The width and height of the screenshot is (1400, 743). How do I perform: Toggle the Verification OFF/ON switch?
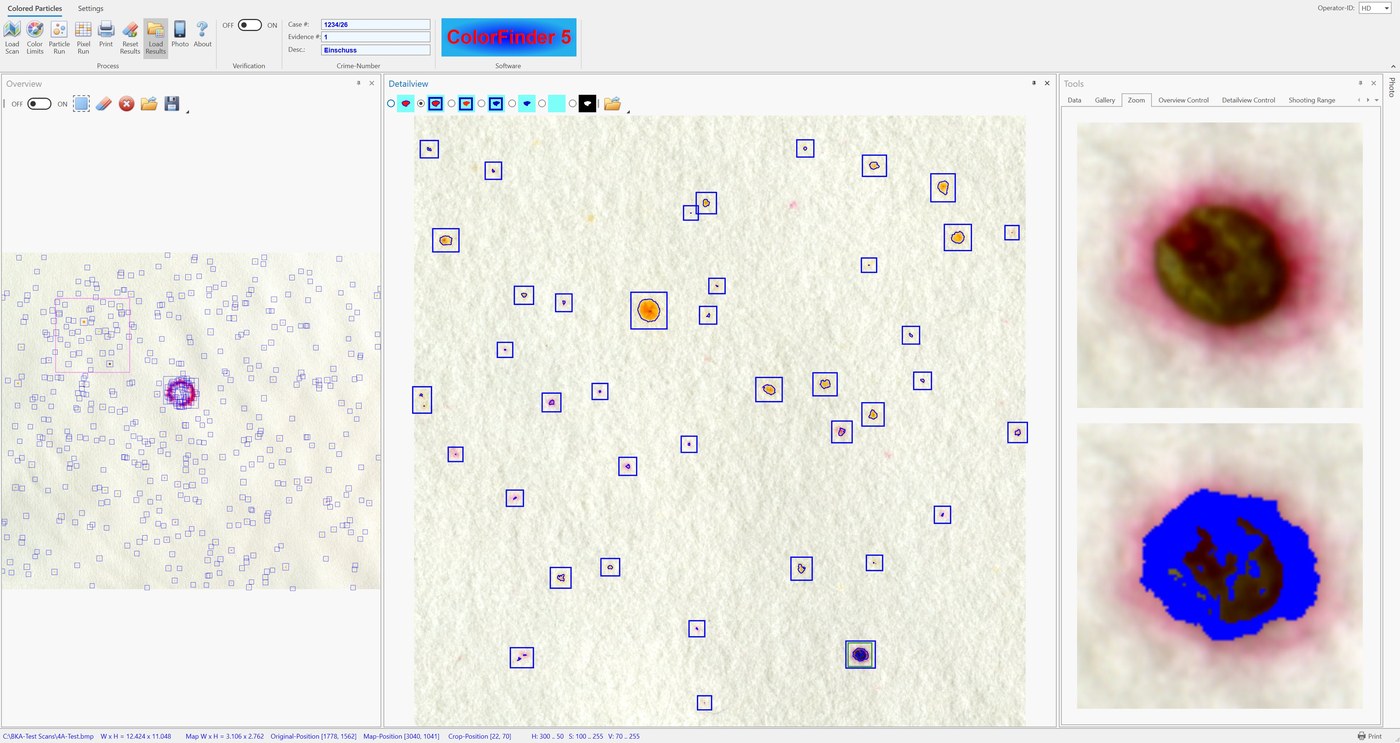coord(250,25)
